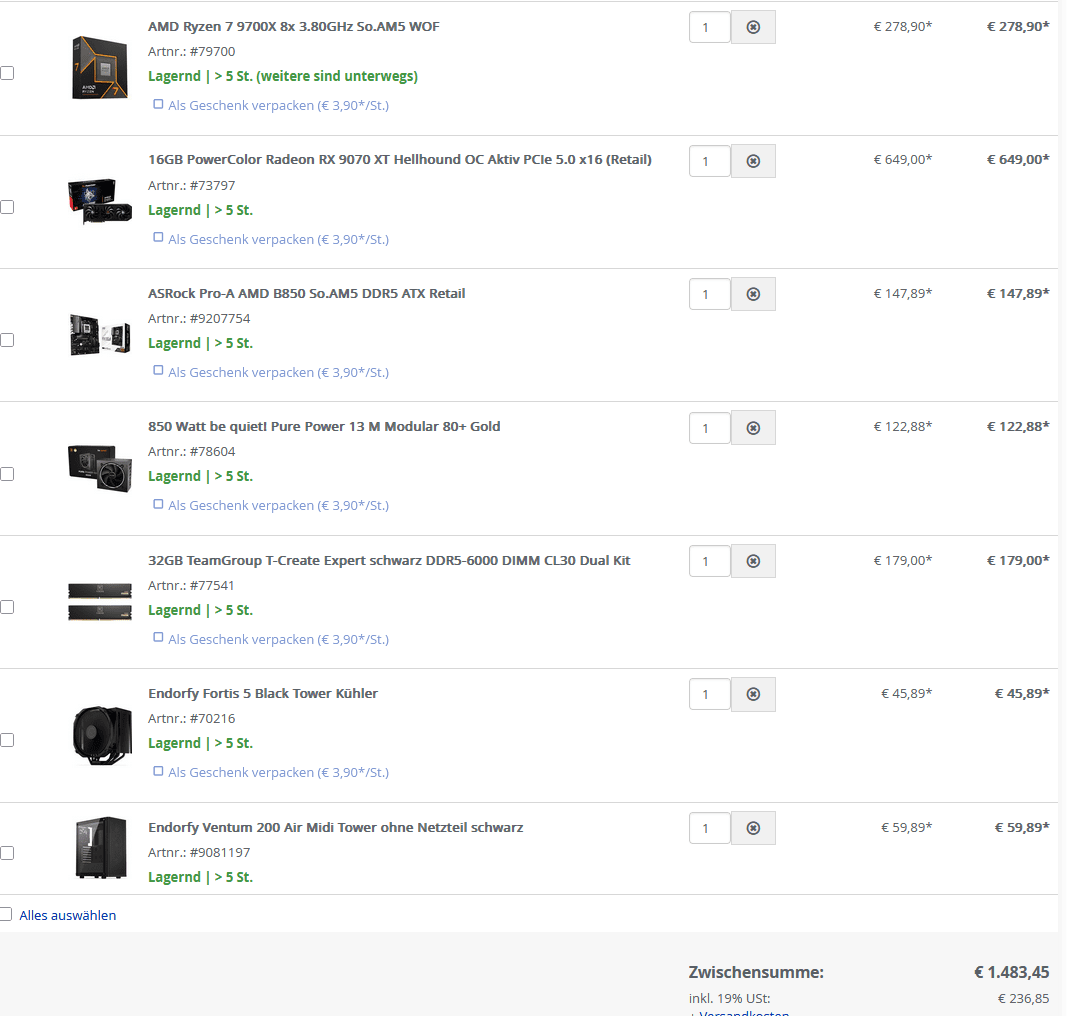Click the bold total € 278,90*
This screenshot has width=1067, height=1016.
coord(1018,27)
